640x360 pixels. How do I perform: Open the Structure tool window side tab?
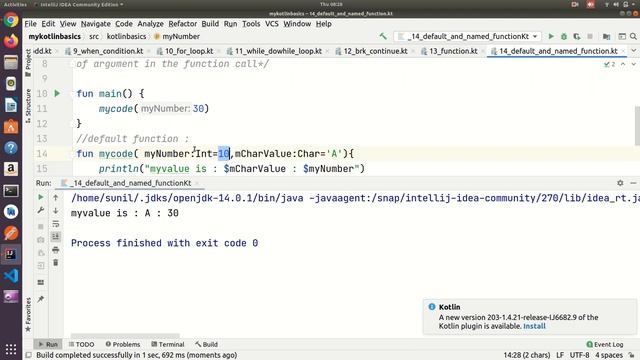(x=28, y=106)
